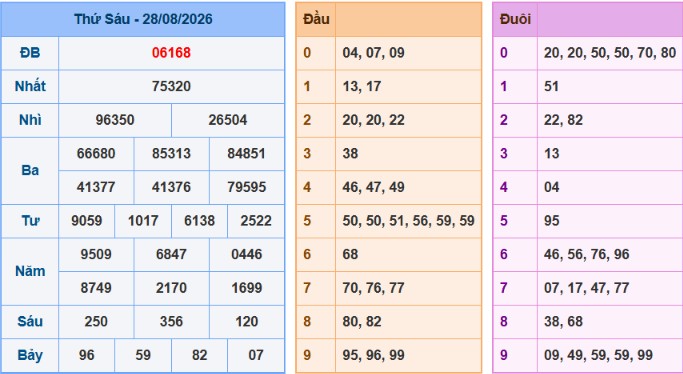The width and height of the screenshot is (683, 374).
Task: Click sixth prize number 120
Action: [x=247, y=321]
